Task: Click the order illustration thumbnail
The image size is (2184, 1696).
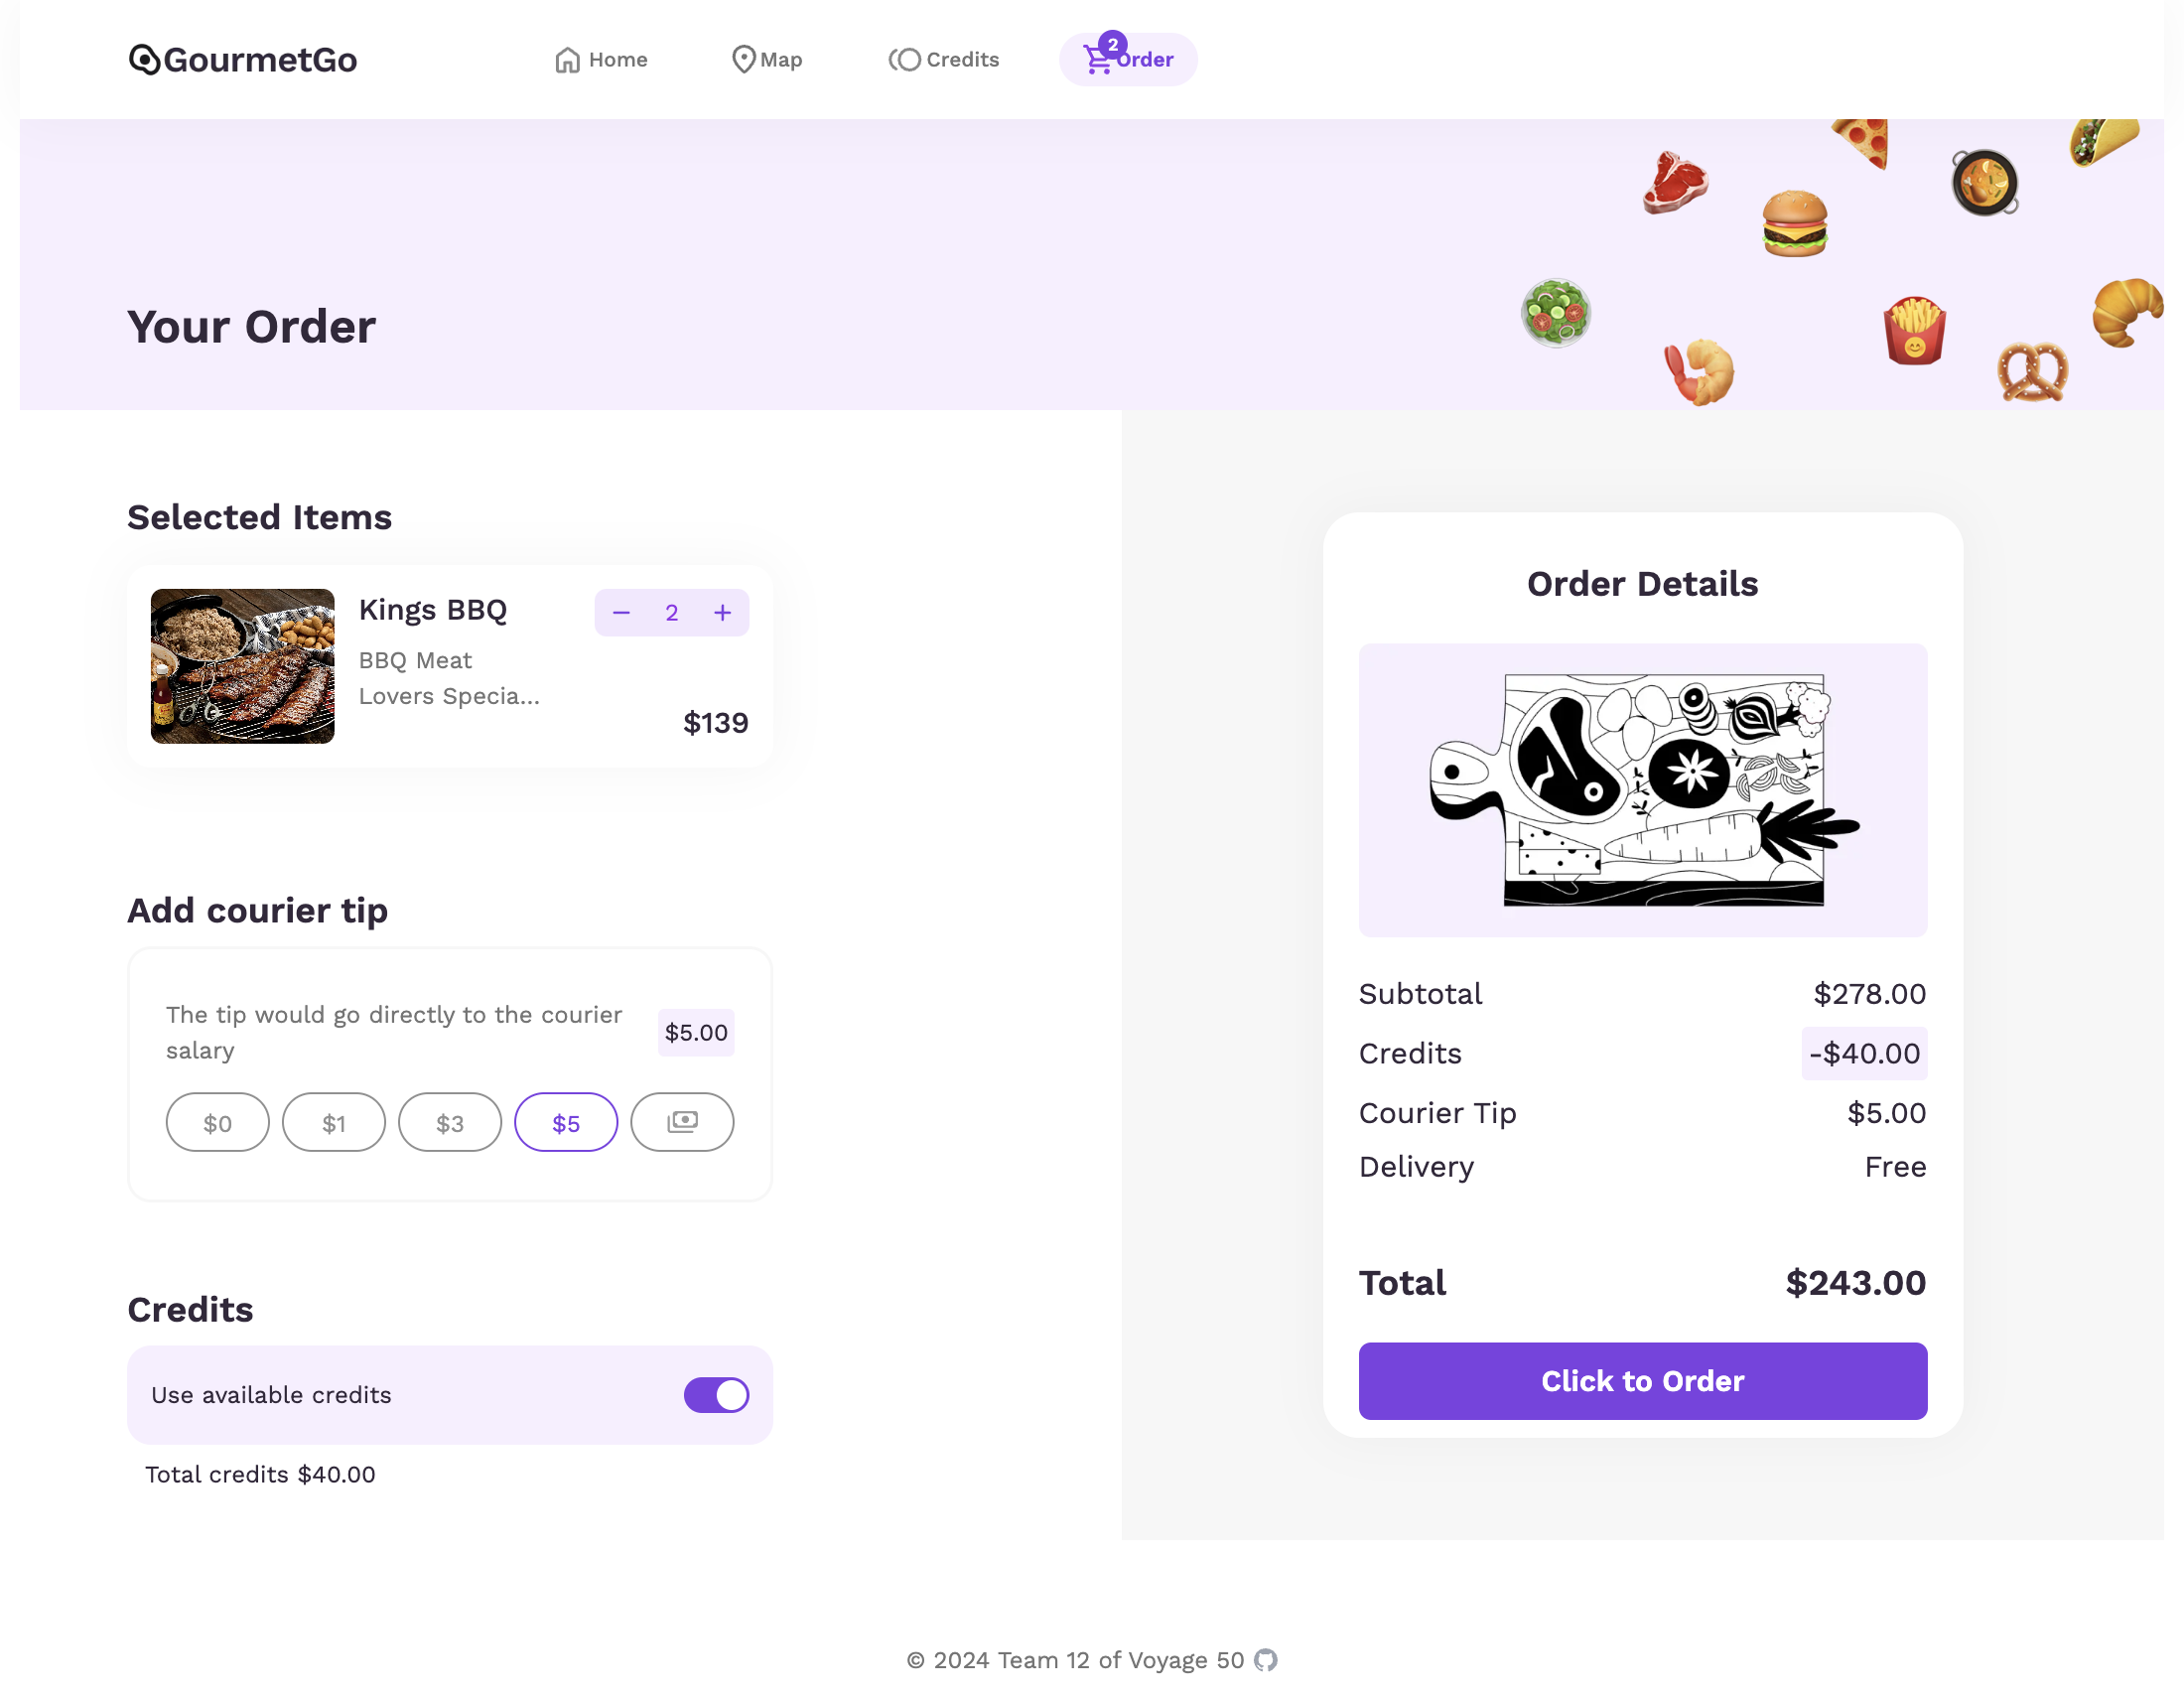Action: 1643,789
